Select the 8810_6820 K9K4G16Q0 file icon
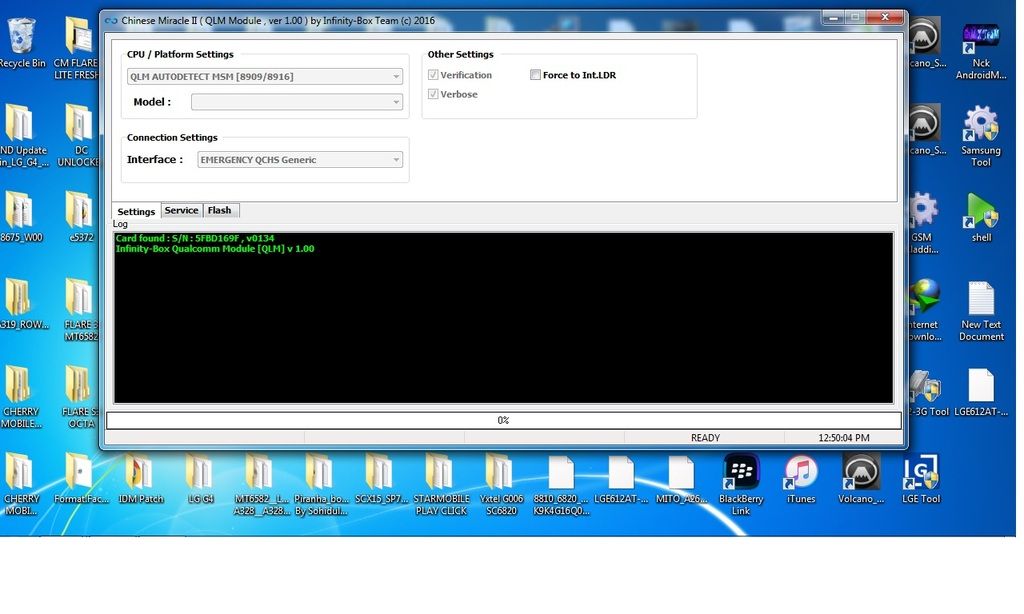Viewport: 1024px width, 614px height. click(x=561, y=483)
